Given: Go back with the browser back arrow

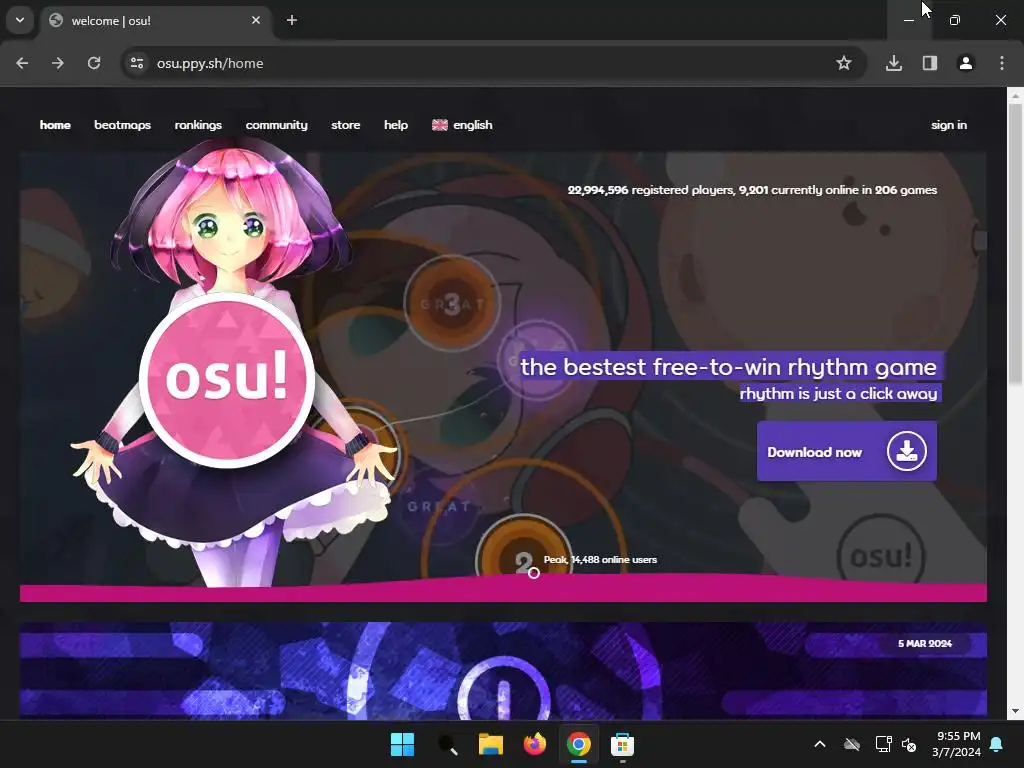Looking at the screenshot, I should (22, 63).
